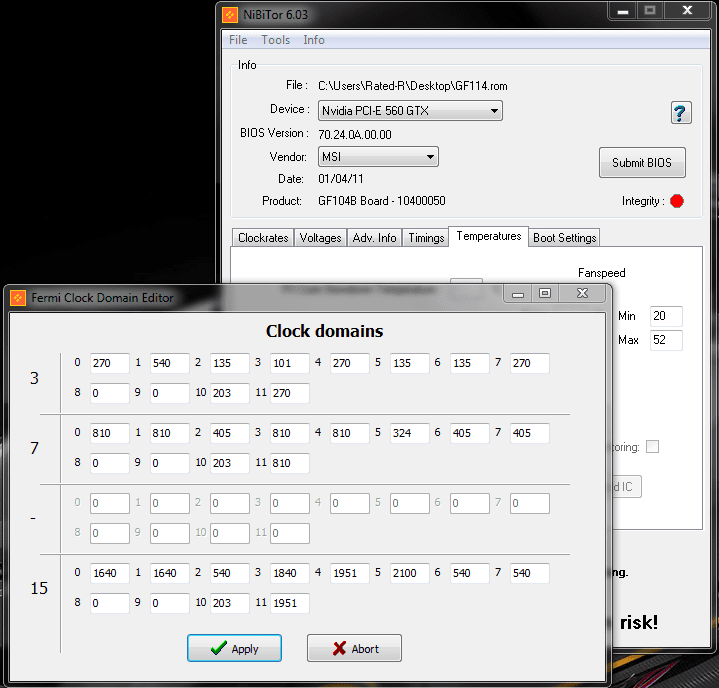Click the Abort button with red X
Image resolution: width=719 pixels, height=688 pixels.
click(x=354, y=648)
